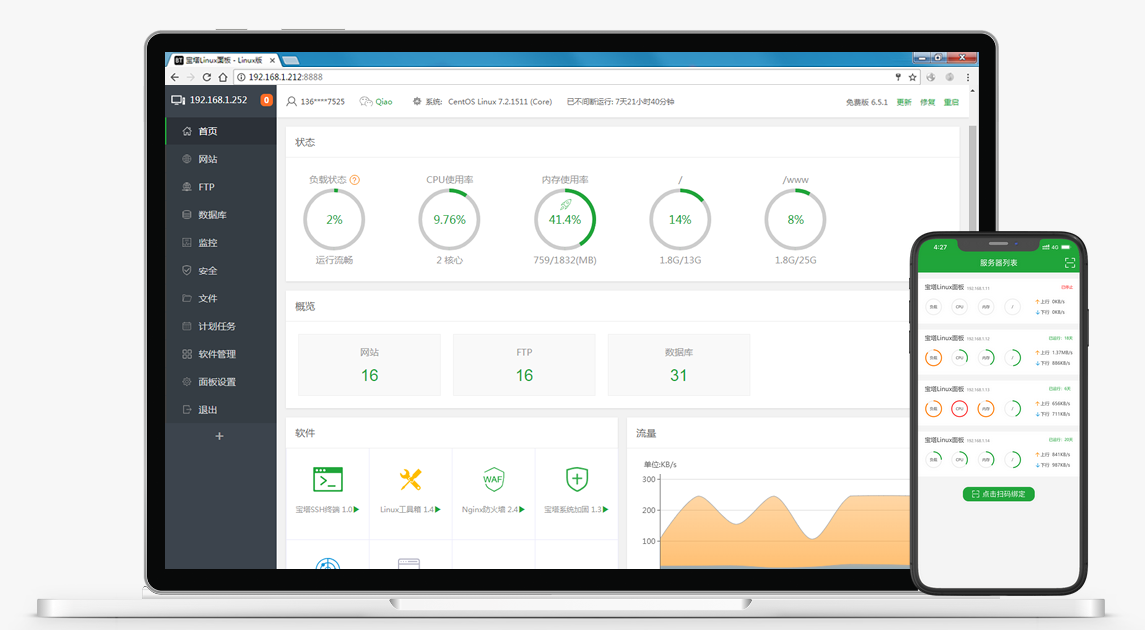Click the rocket icon in memory gauge
Image resolution: width=1145 pixels, height=630 pixels.
coord(565,204)
